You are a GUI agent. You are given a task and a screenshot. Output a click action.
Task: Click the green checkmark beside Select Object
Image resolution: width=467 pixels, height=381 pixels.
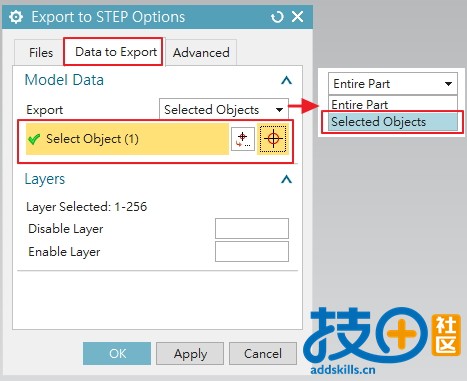coord(34,139)
